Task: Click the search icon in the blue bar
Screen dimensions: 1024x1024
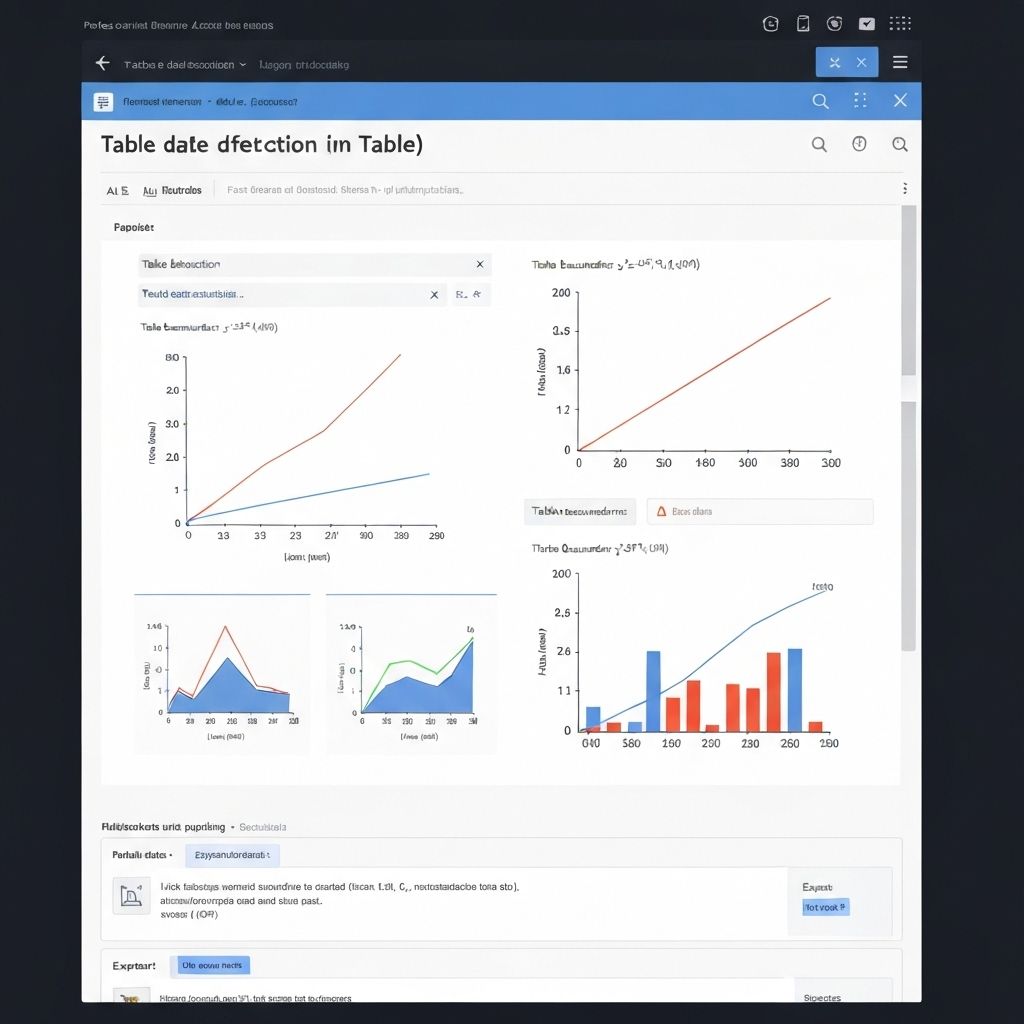Action: click(820, 101)
